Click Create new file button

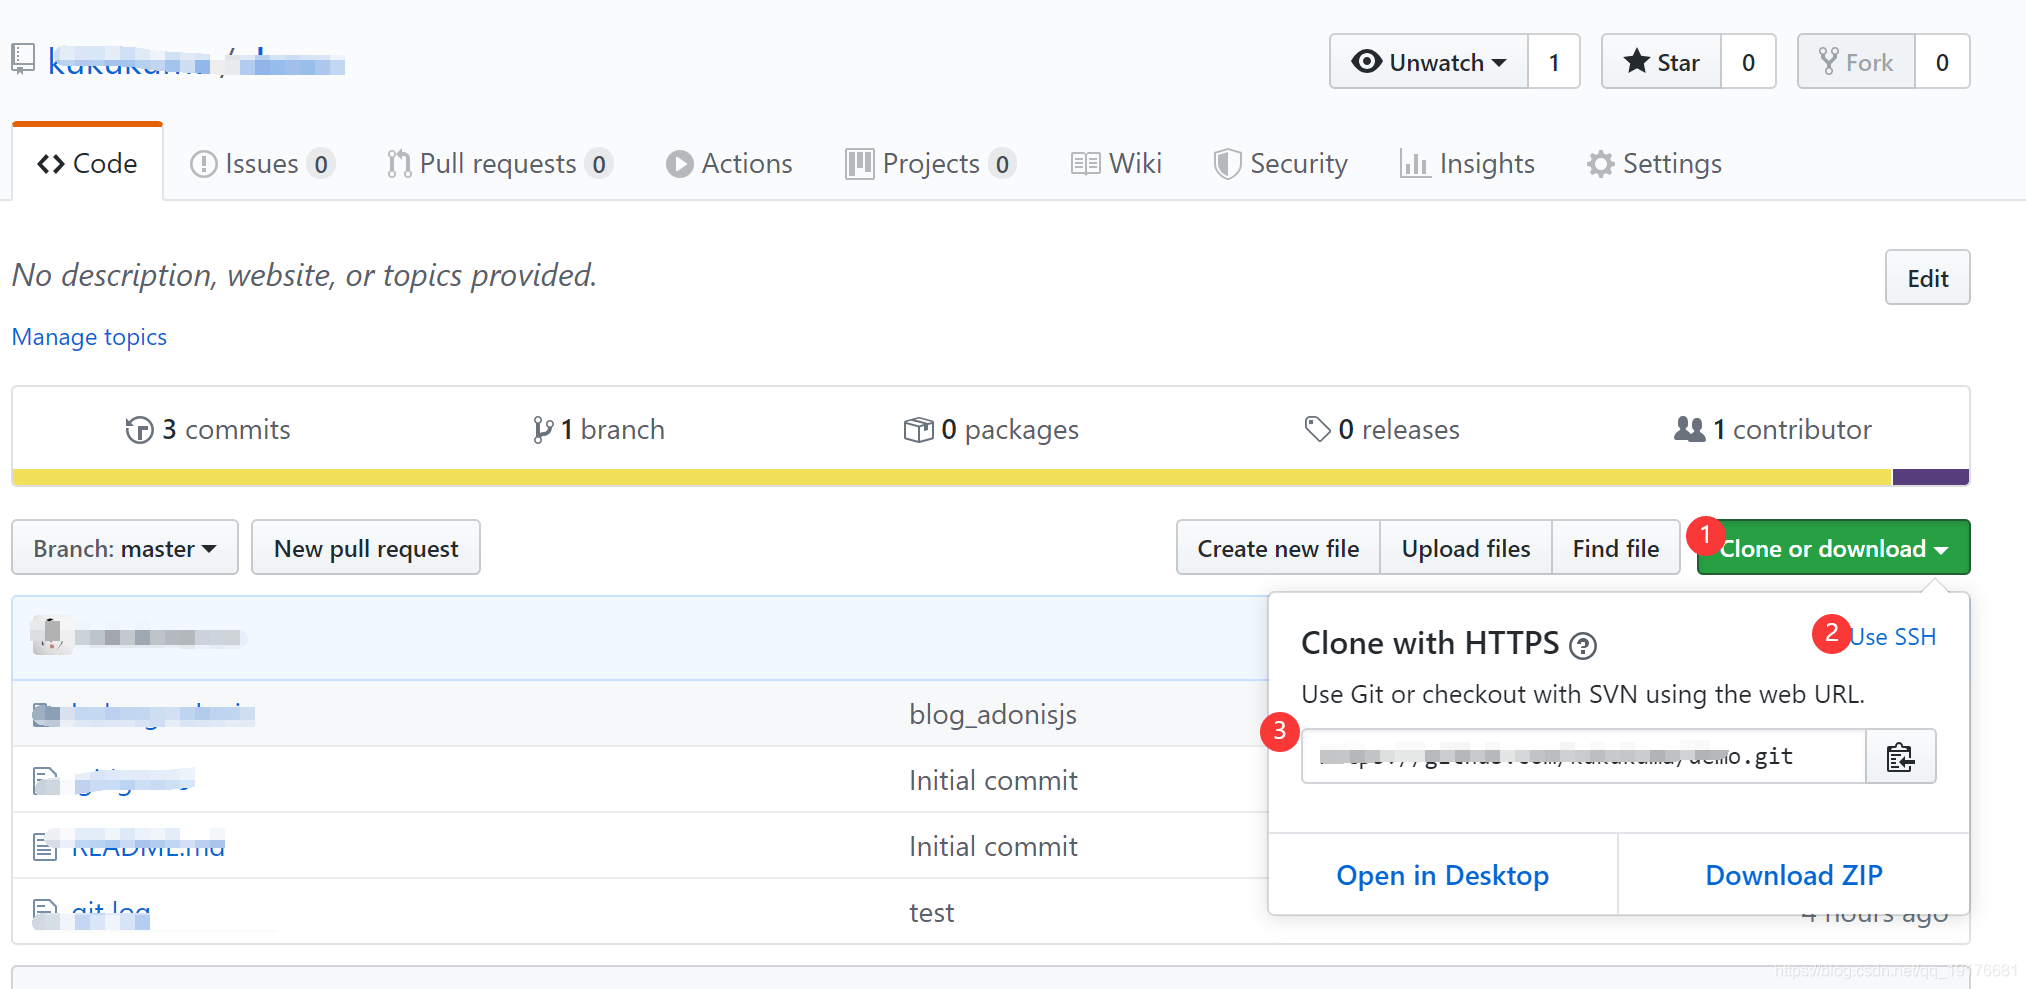pyautogui.click(x=1278, y=548)
